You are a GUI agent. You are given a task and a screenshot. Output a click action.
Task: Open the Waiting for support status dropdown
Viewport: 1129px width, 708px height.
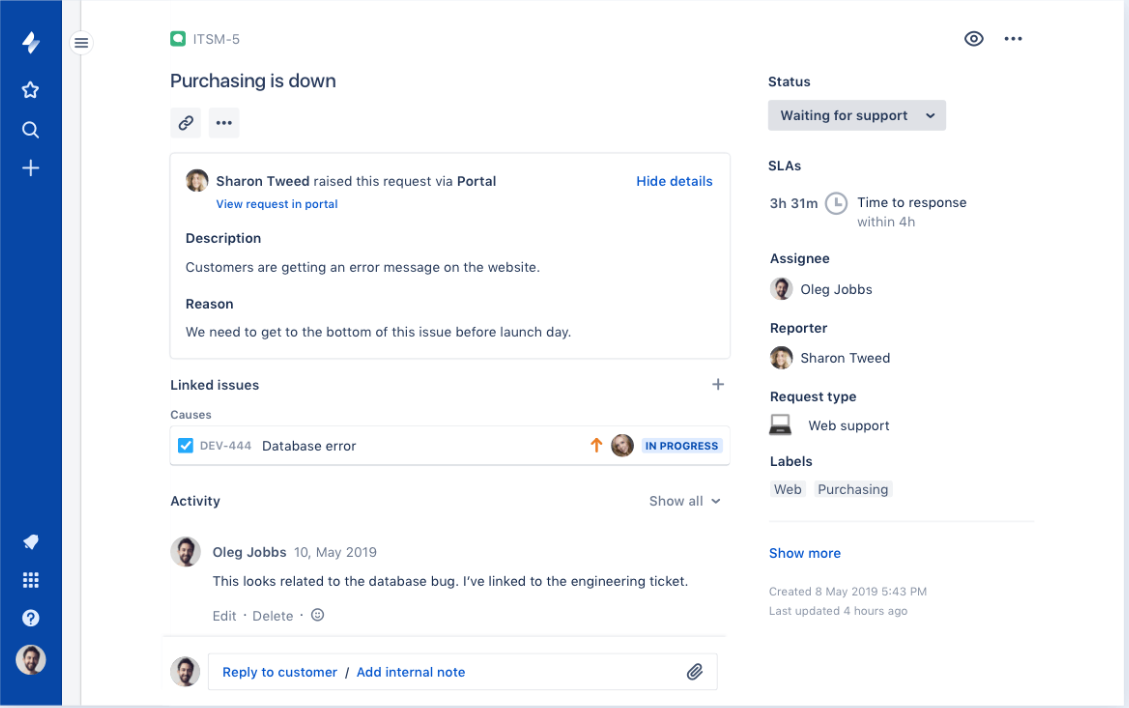856,115
